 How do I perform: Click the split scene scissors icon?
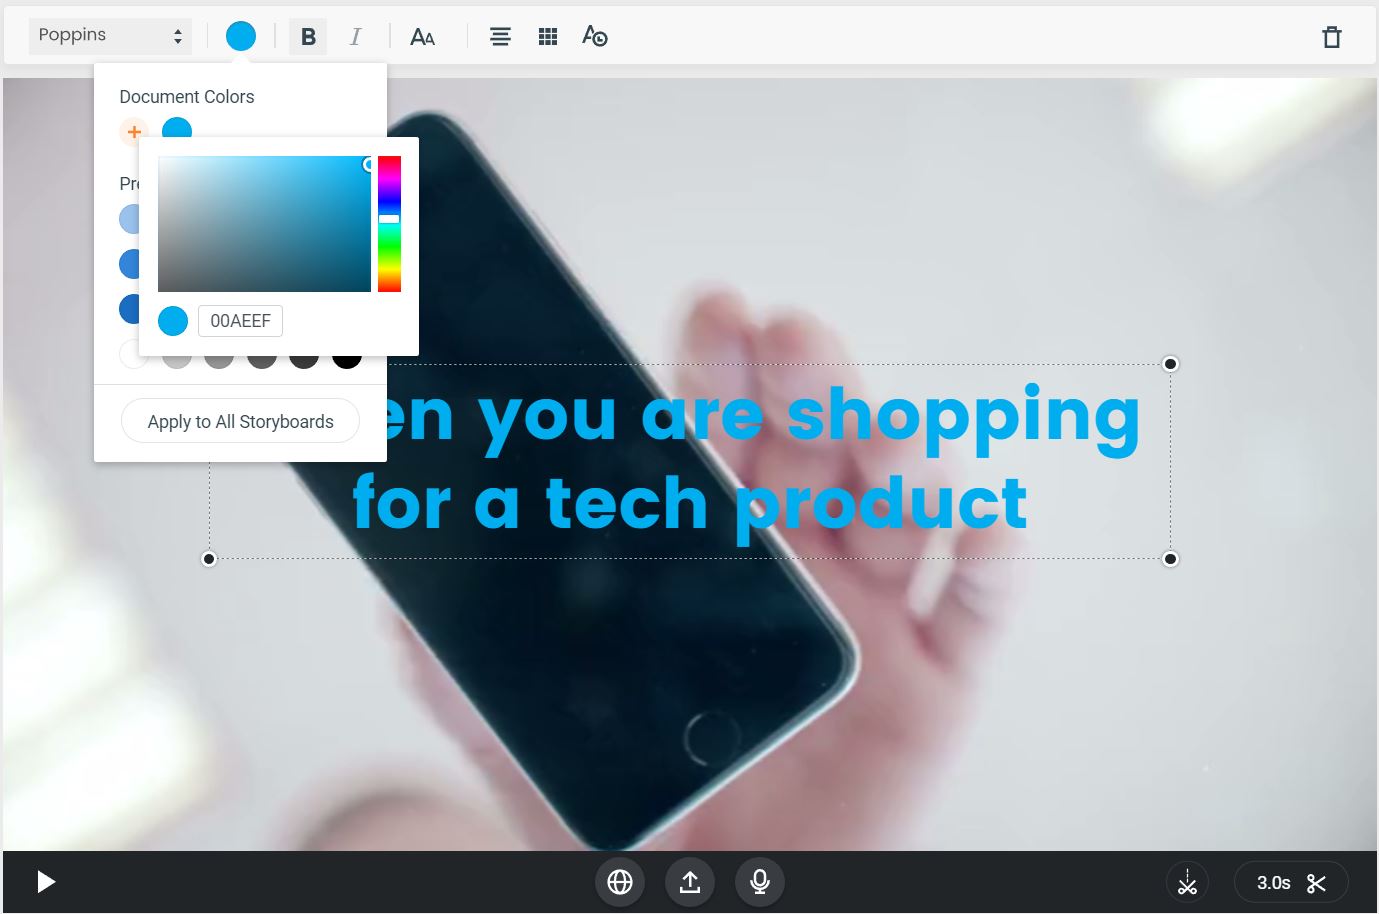1187,882
